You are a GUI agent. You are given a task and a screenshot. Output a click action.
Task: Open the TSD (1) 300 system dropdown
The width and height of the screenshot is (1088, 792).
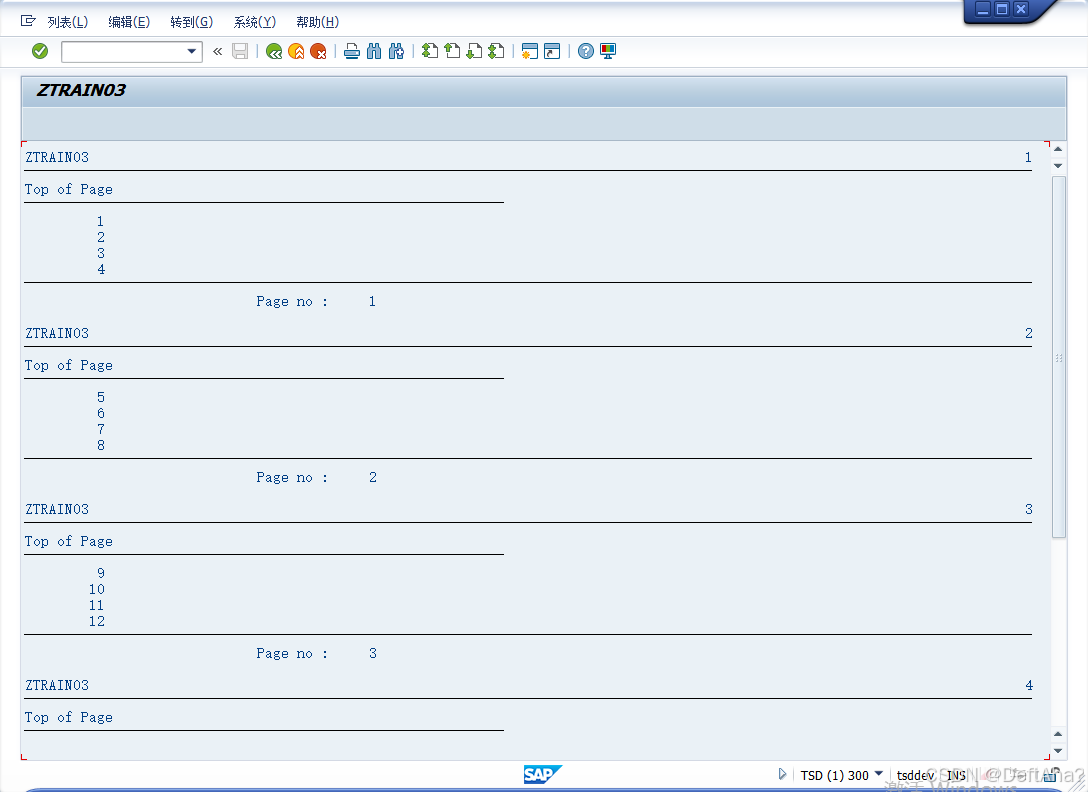(879, 773)
